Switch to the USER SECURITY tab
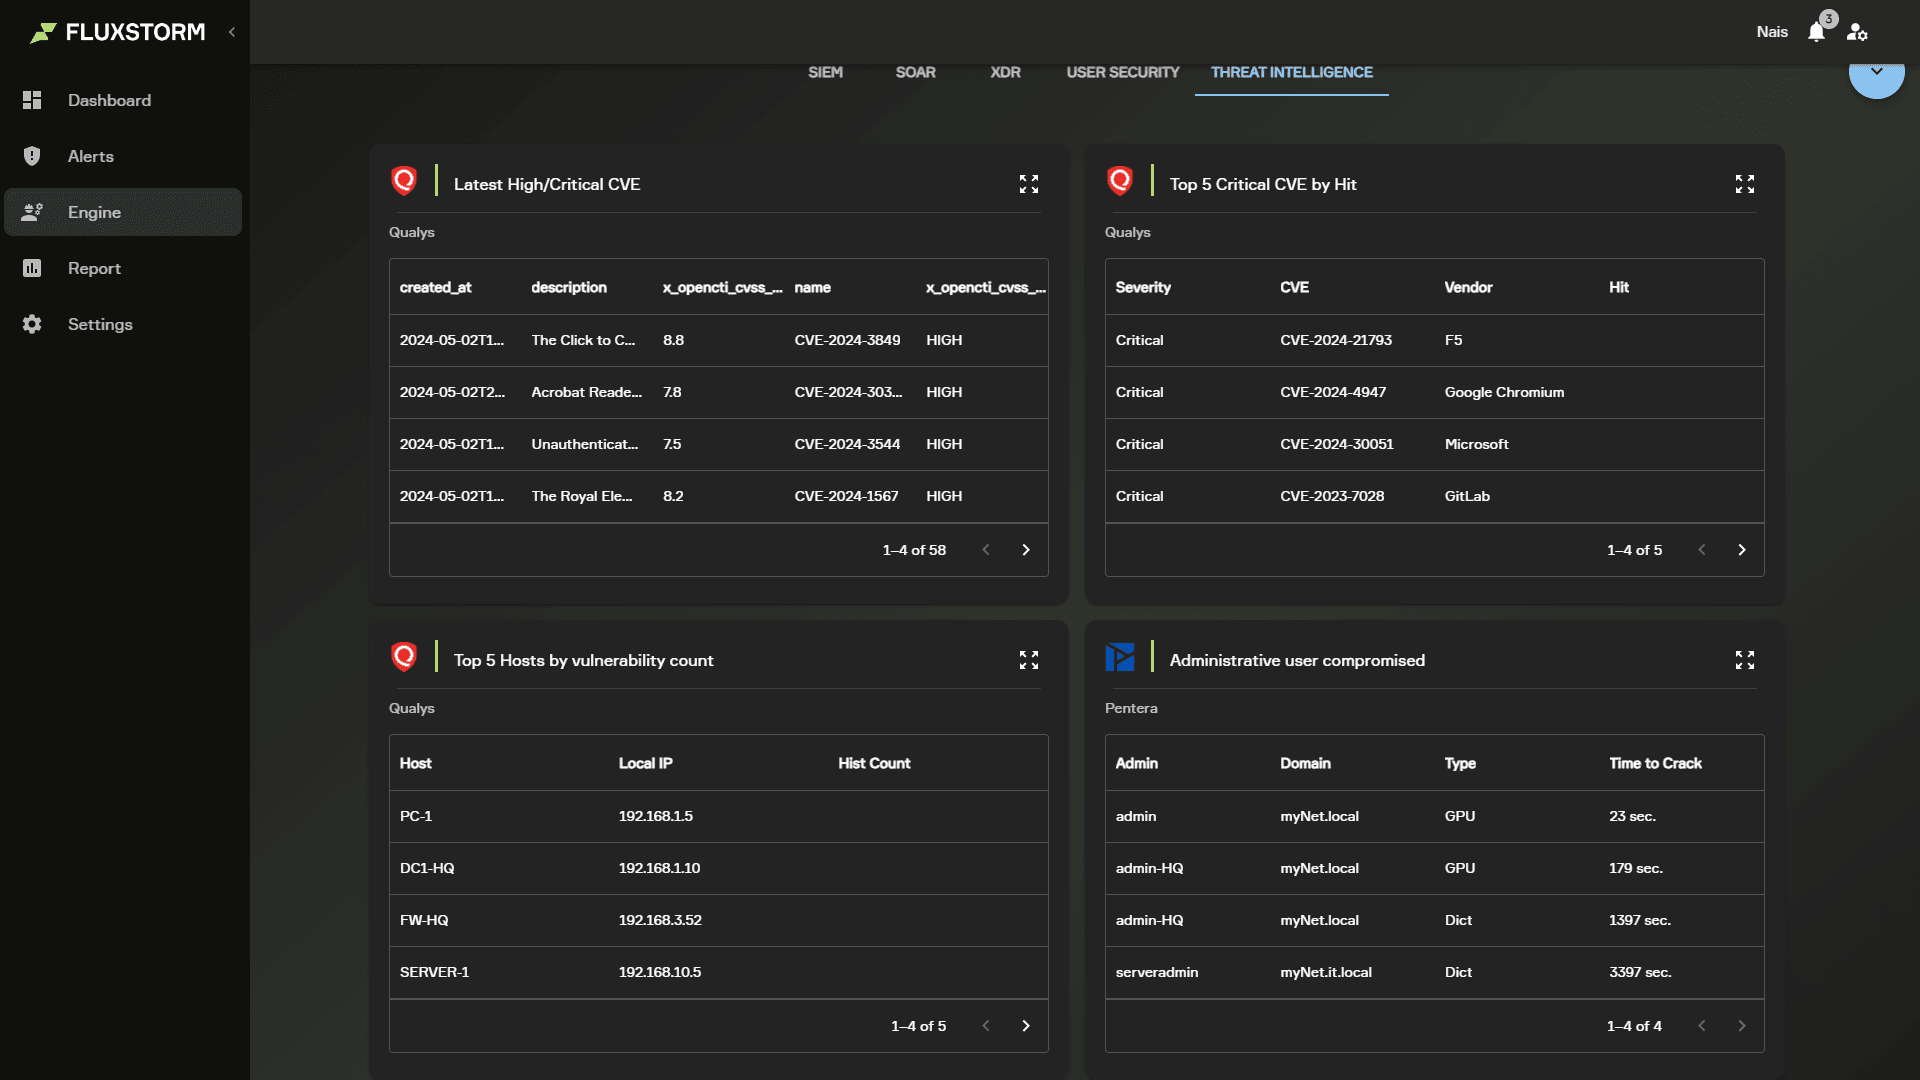Screen dimensions: 1920x1080 (1122, 72)
